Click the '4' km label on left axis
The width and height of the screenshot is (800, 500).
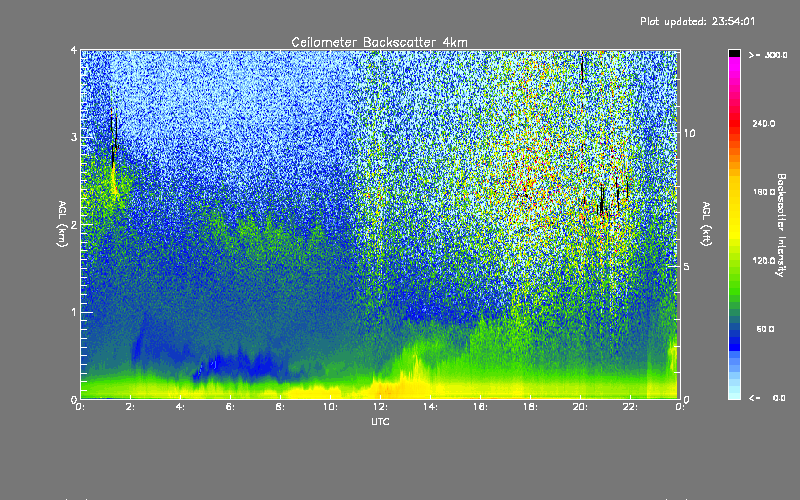pyautogui.click(x=74, y=51)
